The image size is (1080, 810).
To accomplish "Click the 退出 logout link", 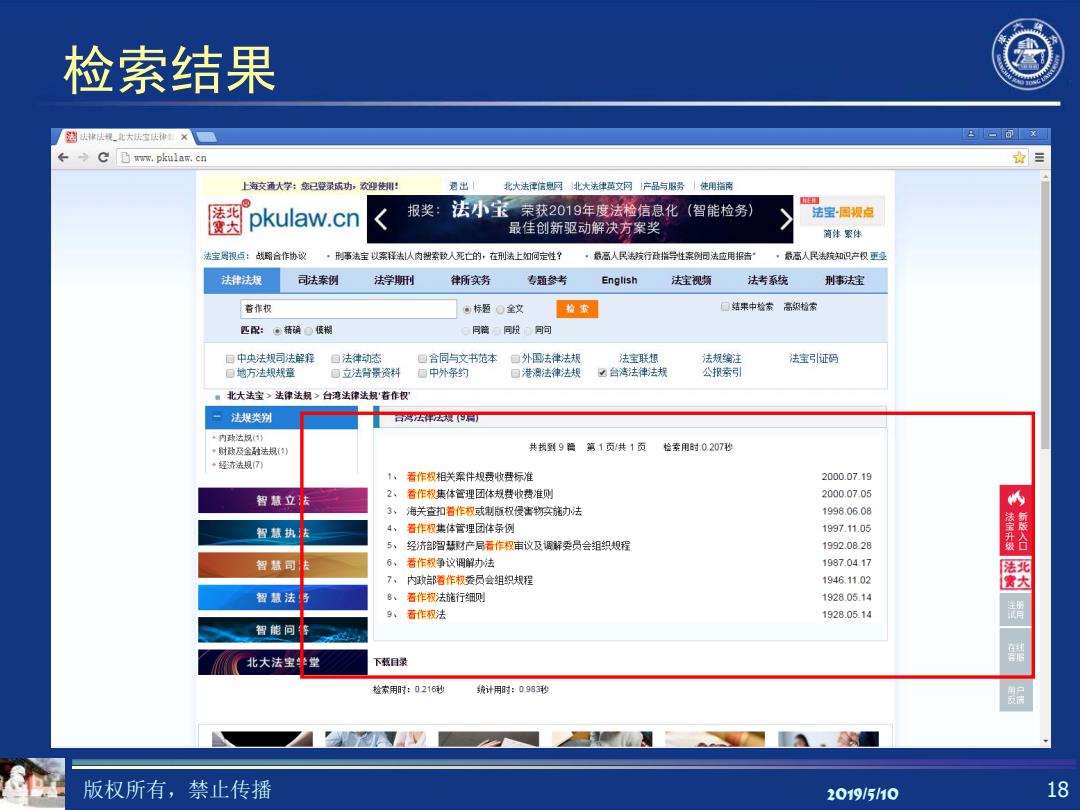I will (459, 186).
